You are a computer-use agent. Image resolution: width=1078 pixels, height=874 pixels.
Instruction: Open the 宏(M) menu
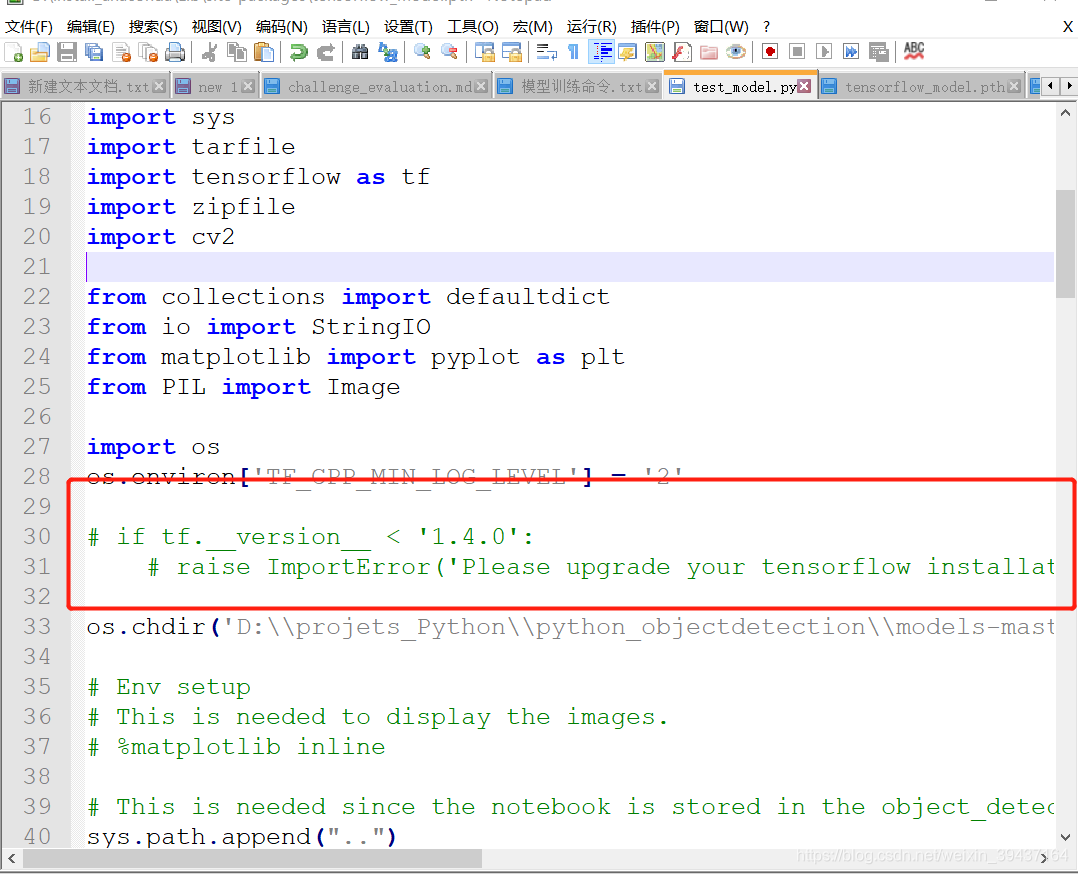(533, 27)
